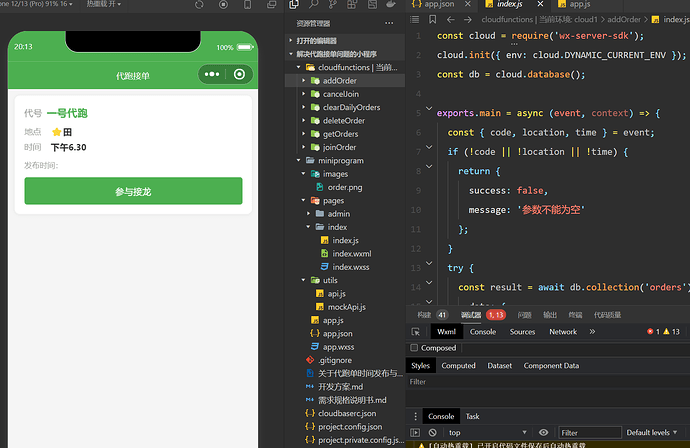Click the detach simulator window icon

tap(272, 4)
